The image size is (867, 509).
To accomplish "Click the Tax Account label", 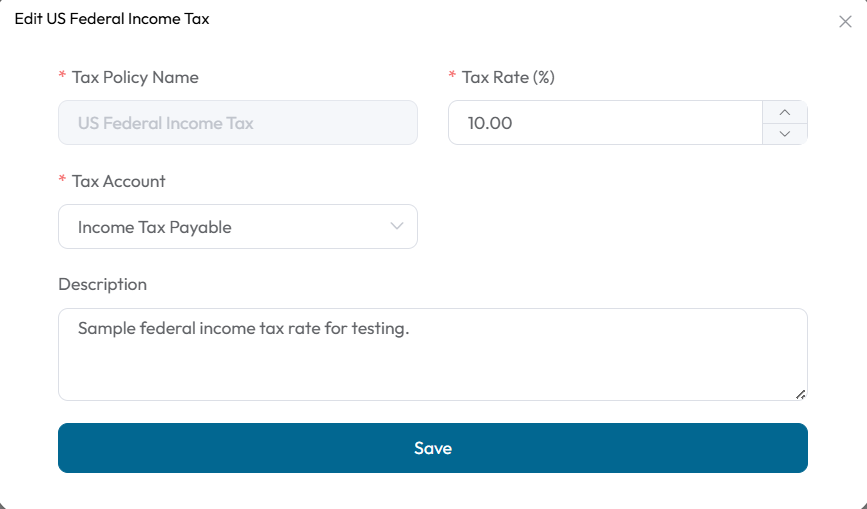I will click(118, 181).
